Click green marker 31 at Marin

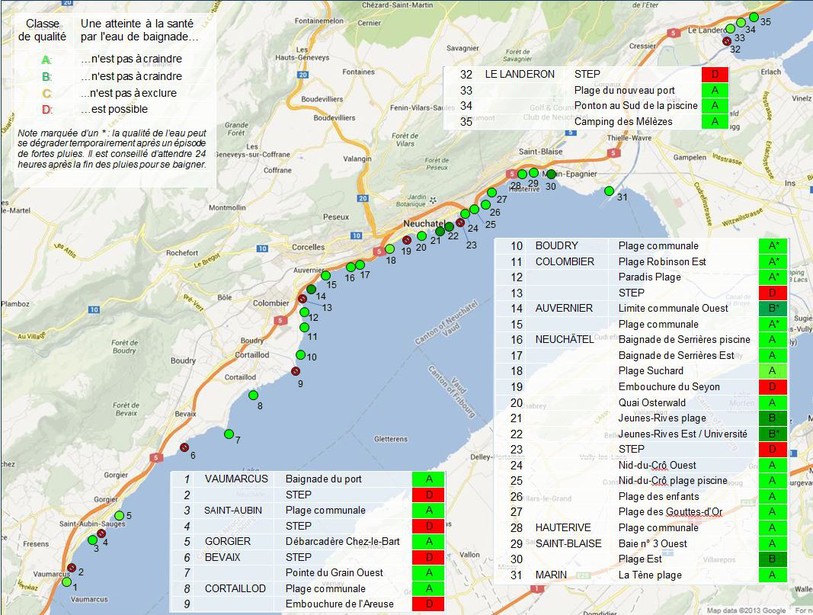pos(609,191)
